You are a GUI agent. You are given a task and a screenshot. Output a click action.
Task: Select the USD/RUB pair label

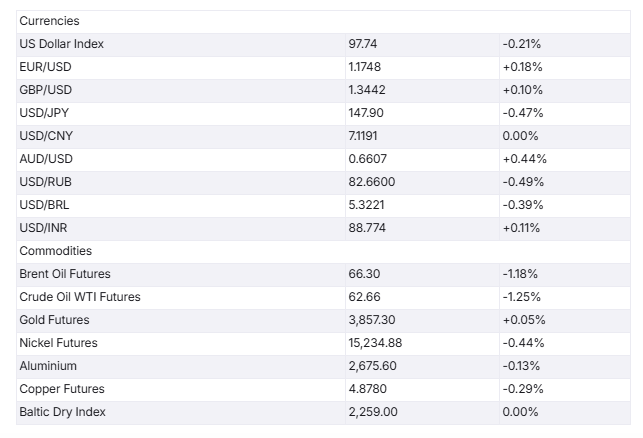tap(46, 182)
